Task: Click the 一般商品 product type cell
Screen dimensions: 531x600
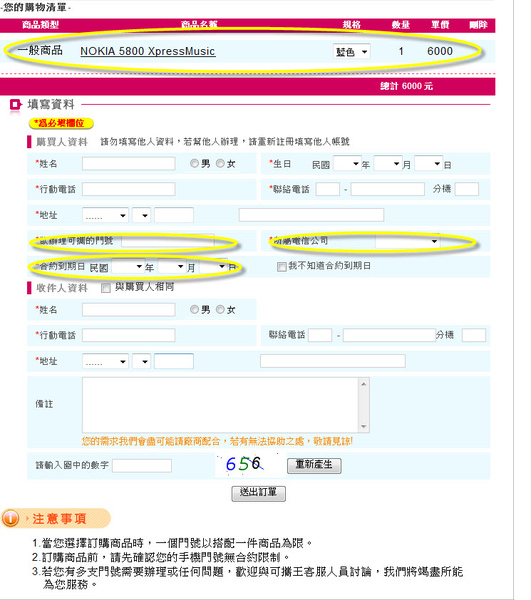Action: [40, 50]
